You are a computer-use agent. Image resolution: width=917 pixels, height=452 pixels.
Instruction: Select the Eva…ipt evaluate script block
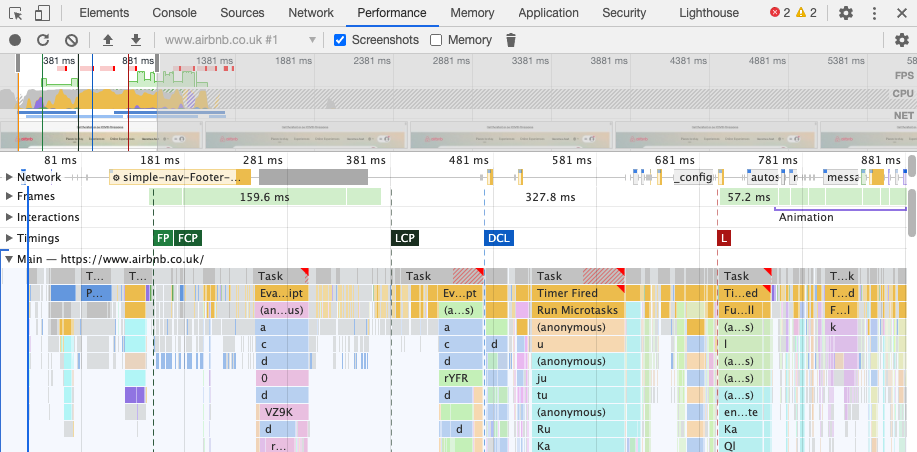[282, 293]
